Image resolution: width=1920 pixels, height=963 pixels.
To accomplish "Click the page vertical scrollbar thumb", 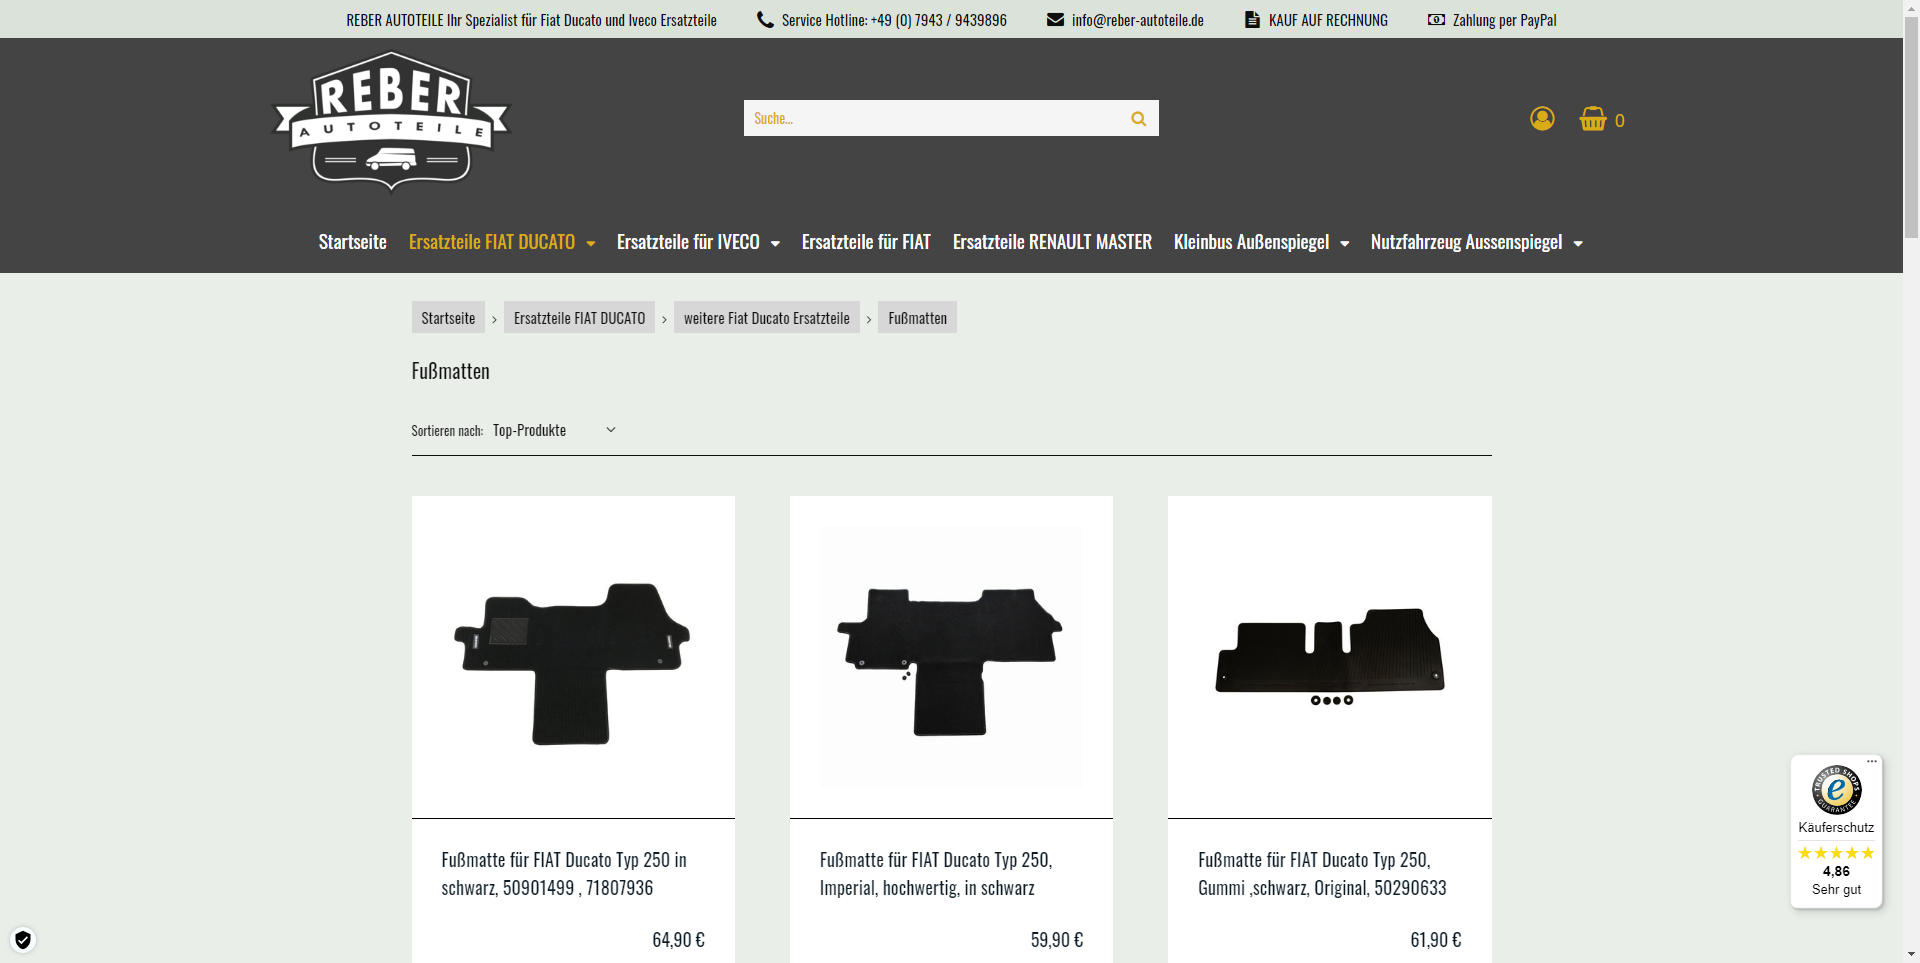I will (1911, 130).
